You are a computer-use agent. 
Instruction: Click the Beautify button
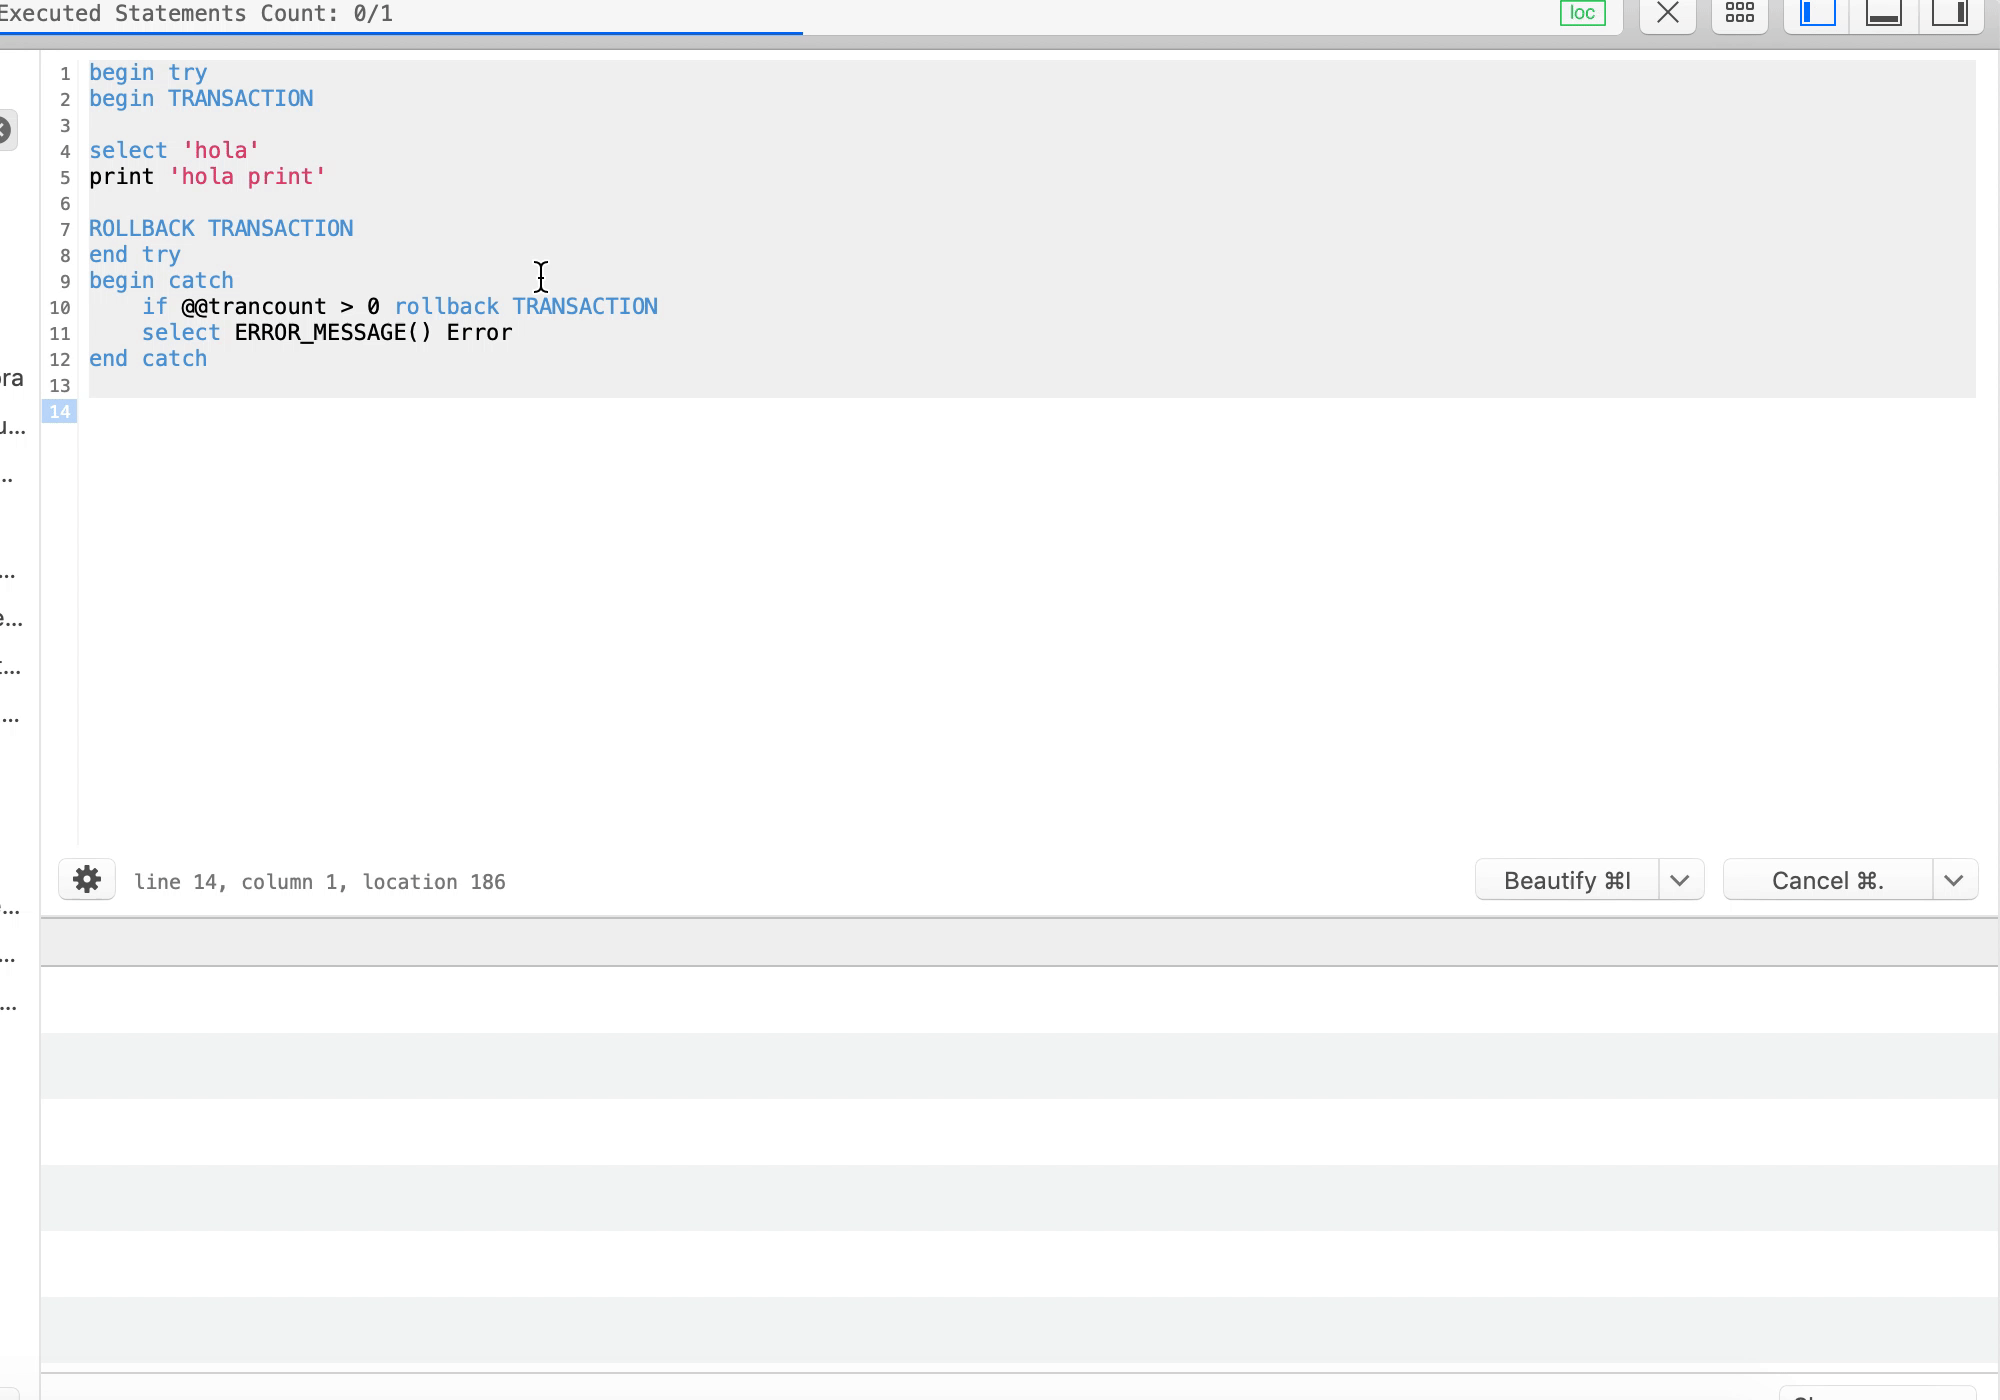tap(1566, 879)
